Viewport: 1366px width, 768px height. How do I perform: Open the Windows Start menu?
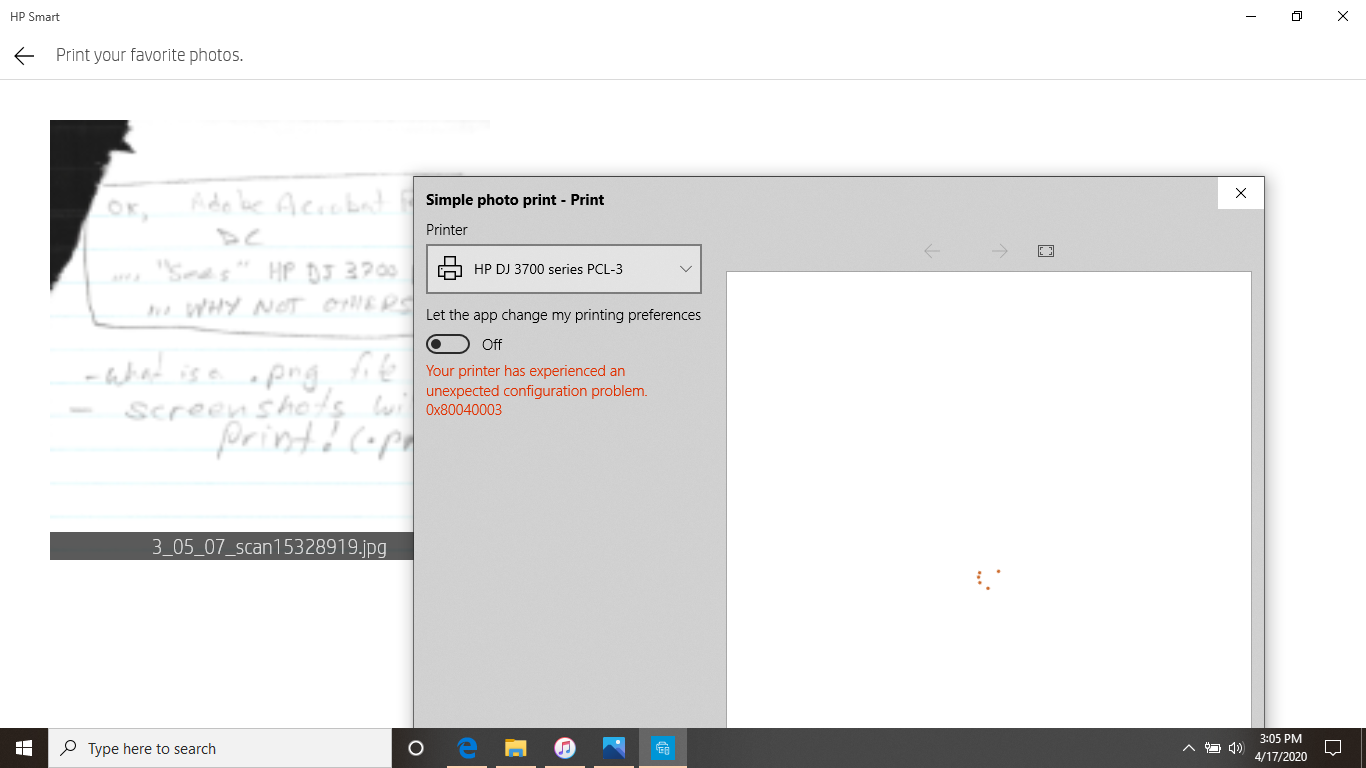tap(24, 748)
